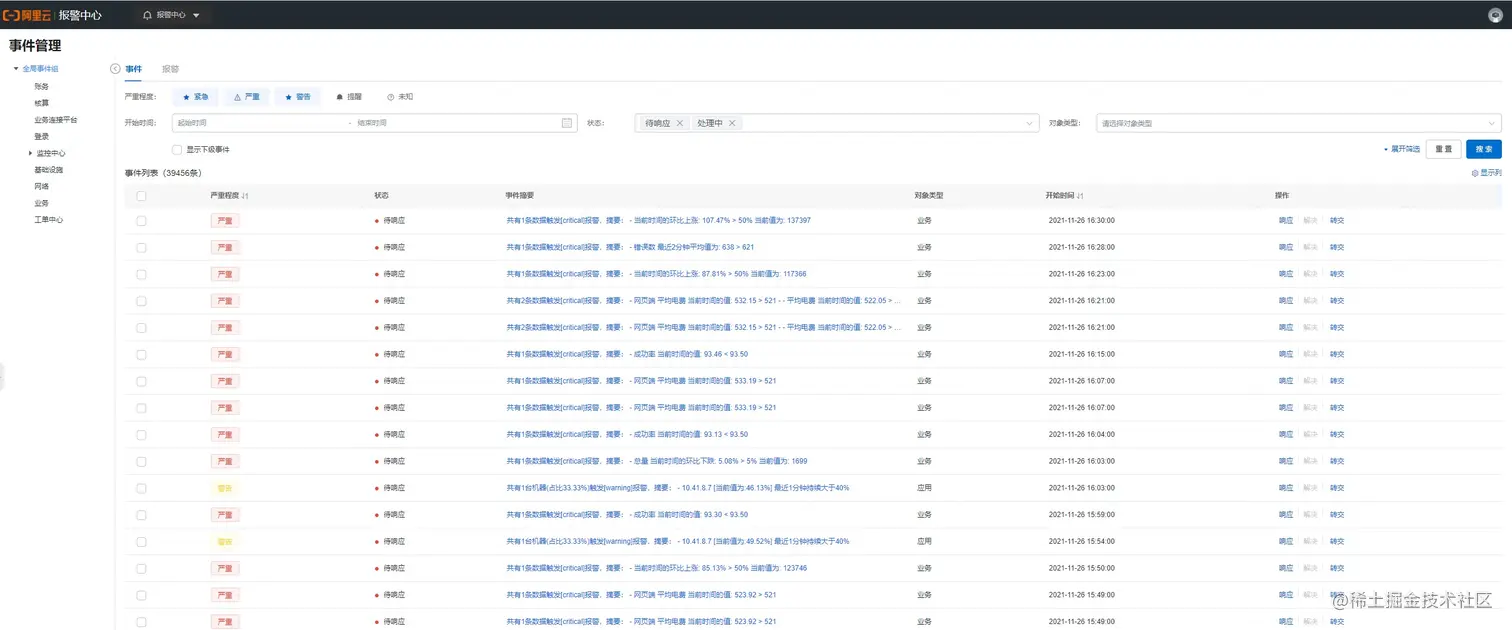Click 响应 for the 16:23:00 event
Viewport: 1512px width, 630px height.
[x=1285, y=274]
